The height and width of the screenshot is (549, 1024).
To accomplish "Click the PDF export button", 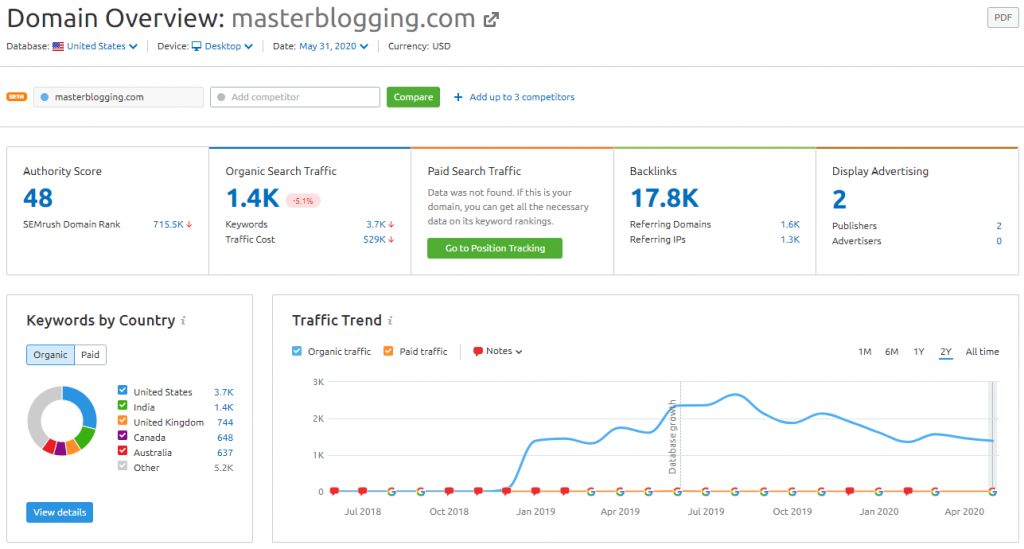I will [1002, 18].
